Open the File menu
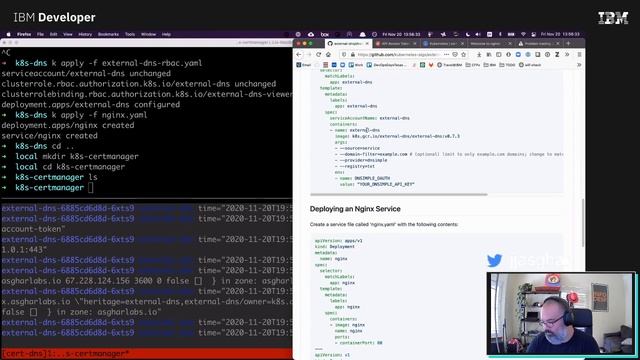Screen dimensions: 640x360 40,34
